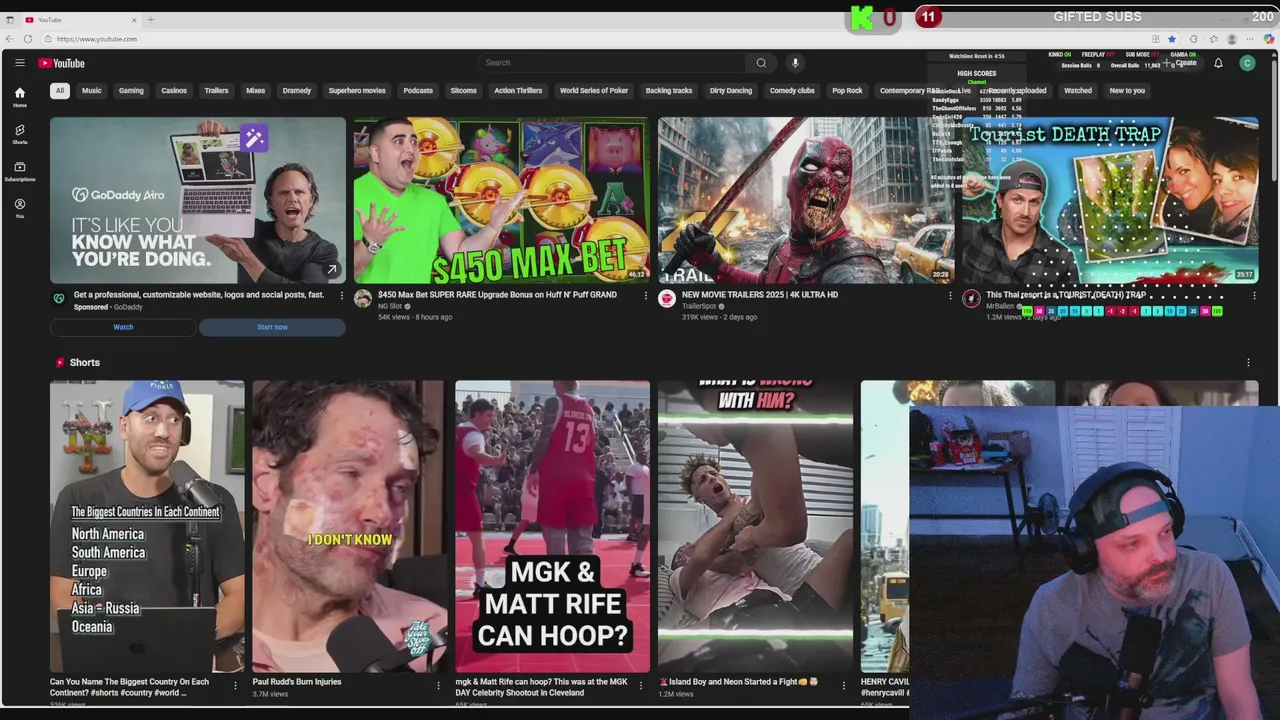Close the YouTube browser tab

click(x=134, y=20)
